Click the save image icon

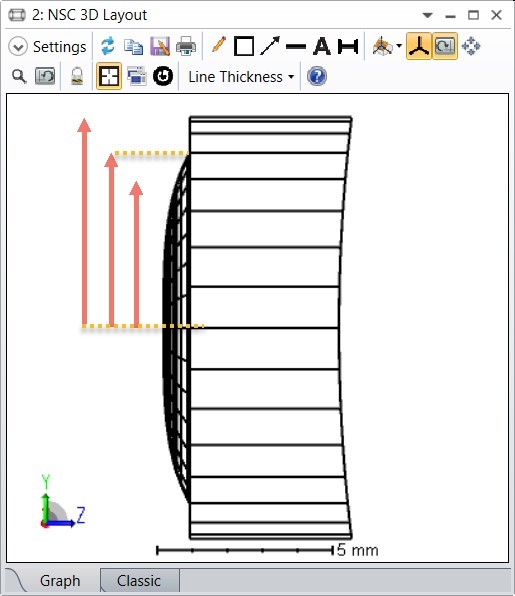160,46
